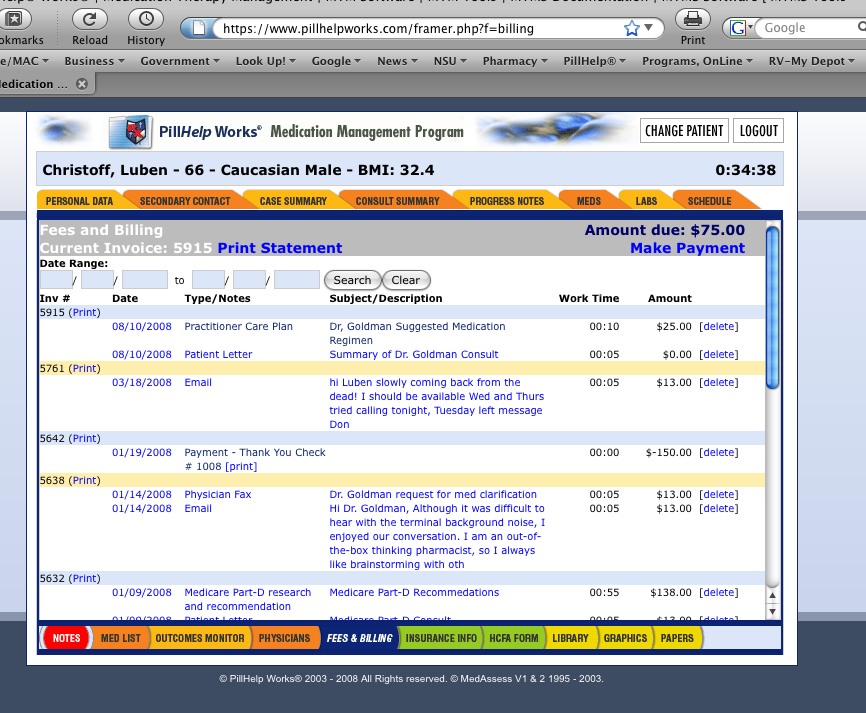866x713 pixels.
Task: Switch to the Progress Notes tab
Action: (x=506, y=201)
